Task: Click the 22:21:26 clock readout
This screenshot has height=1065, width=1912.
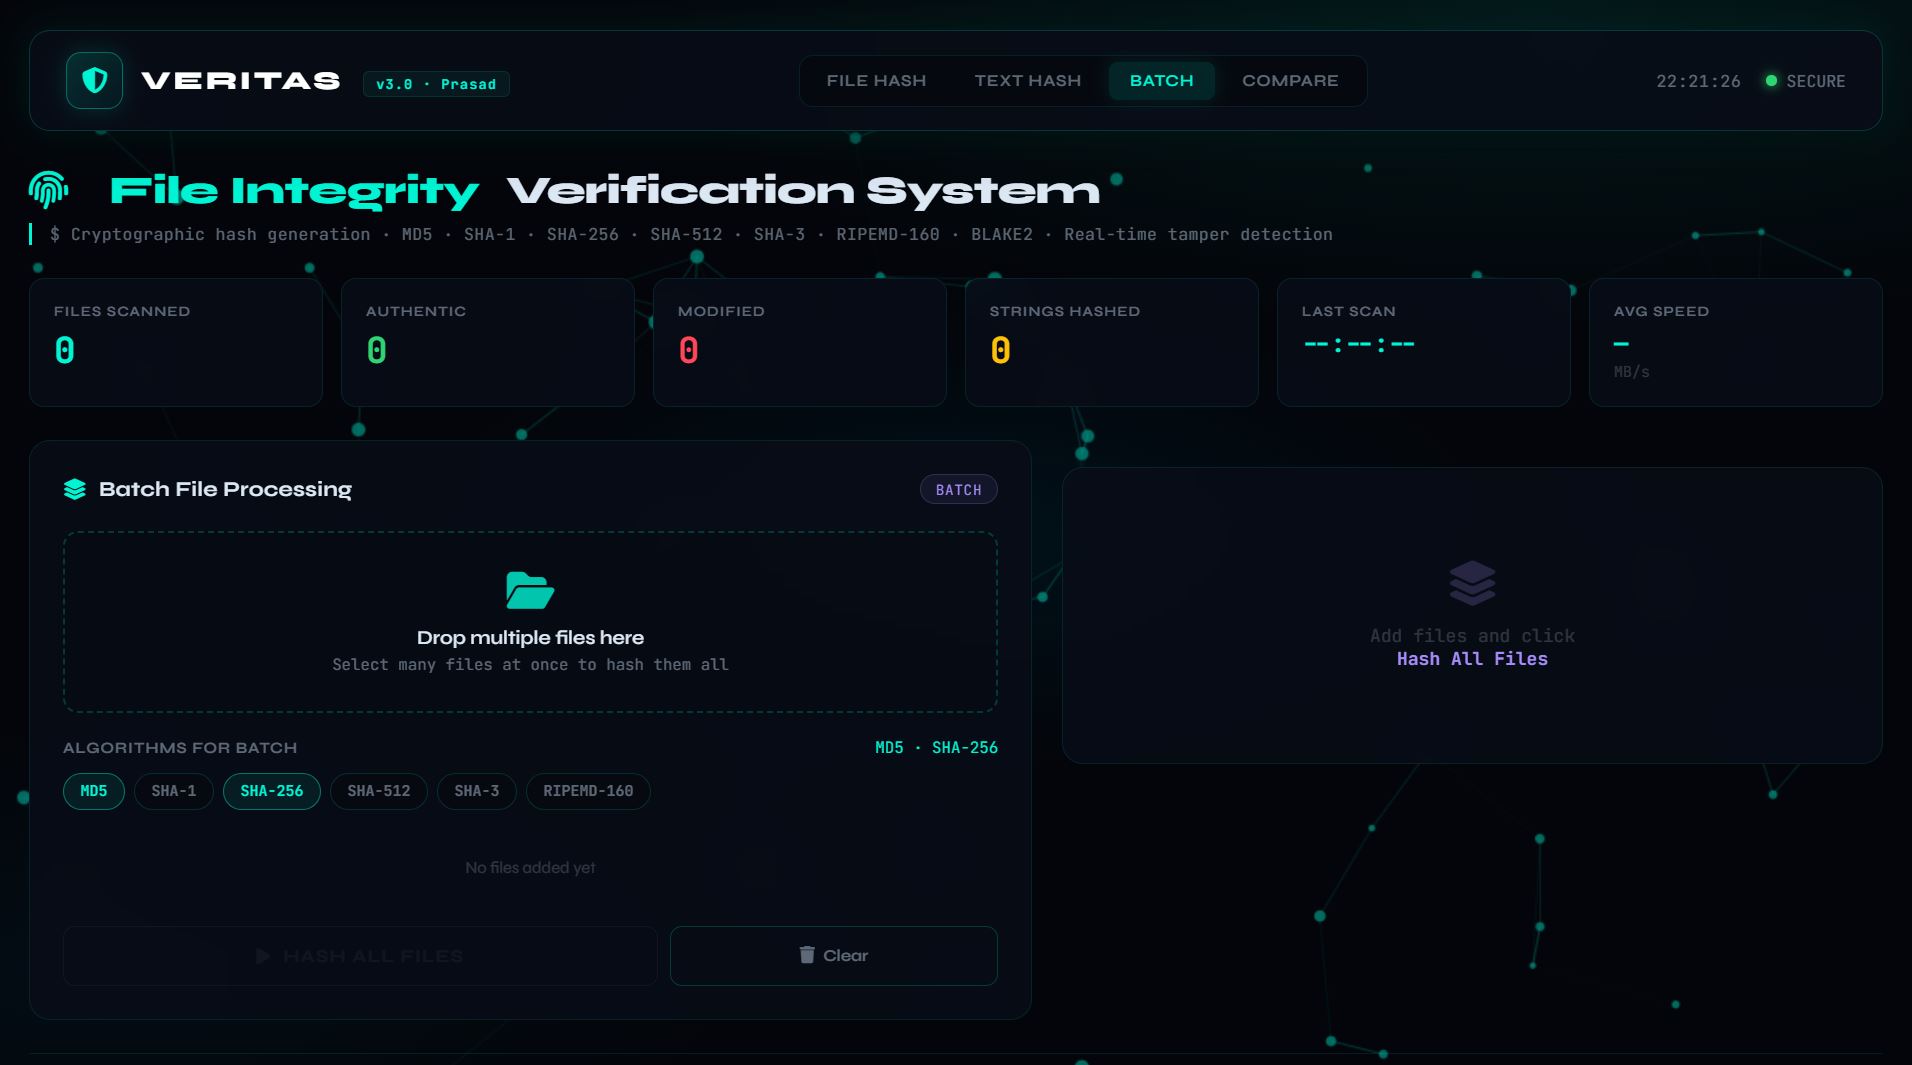Action: (x=1698, y=81)
